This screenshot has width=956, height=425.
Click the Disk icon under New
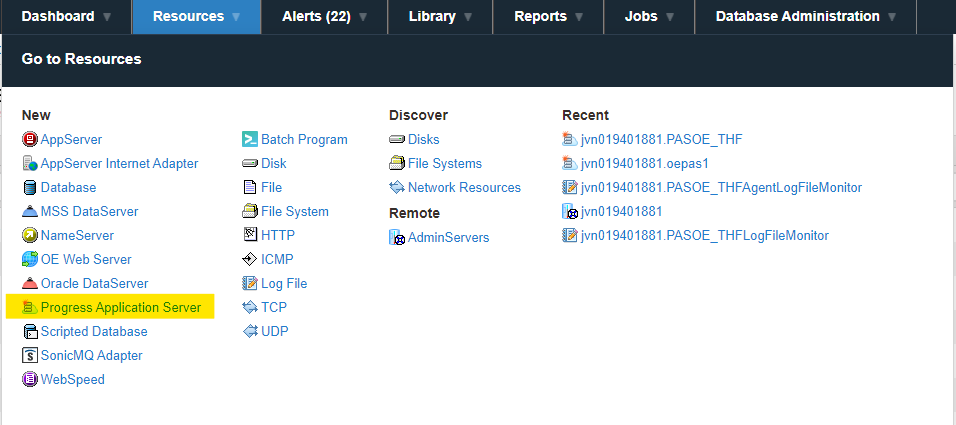point(250,163)
